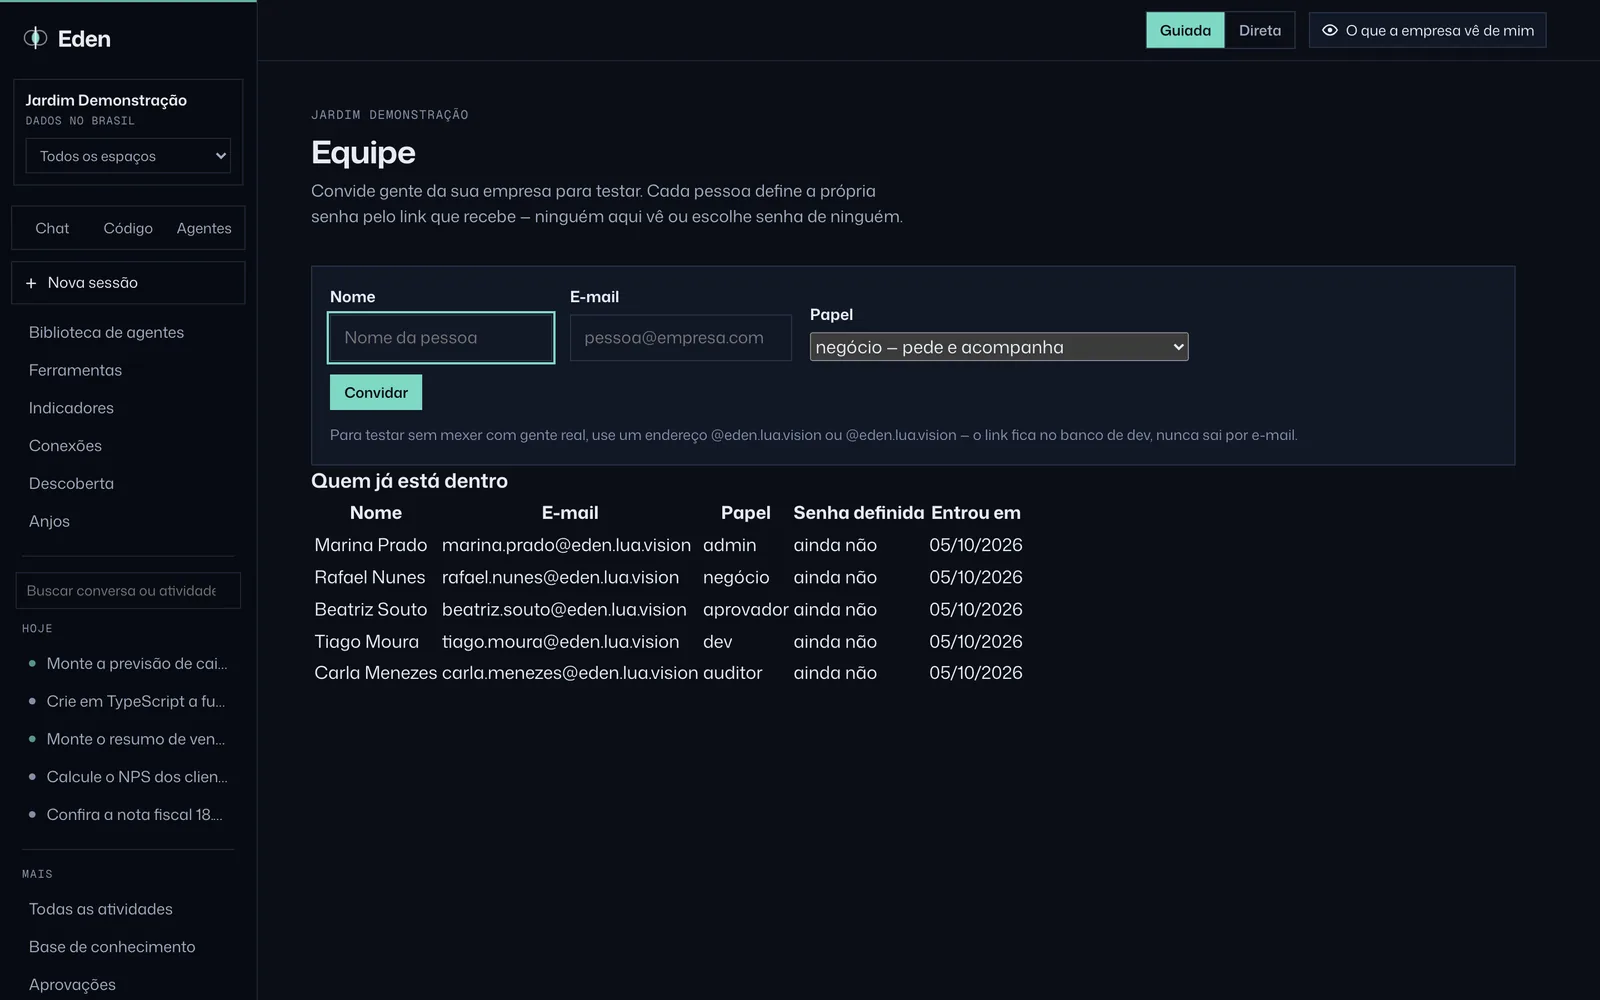Viewport: 1600px width, 1000px height.
Task: Click the Eden logo icon
Action: pos(35,38)
